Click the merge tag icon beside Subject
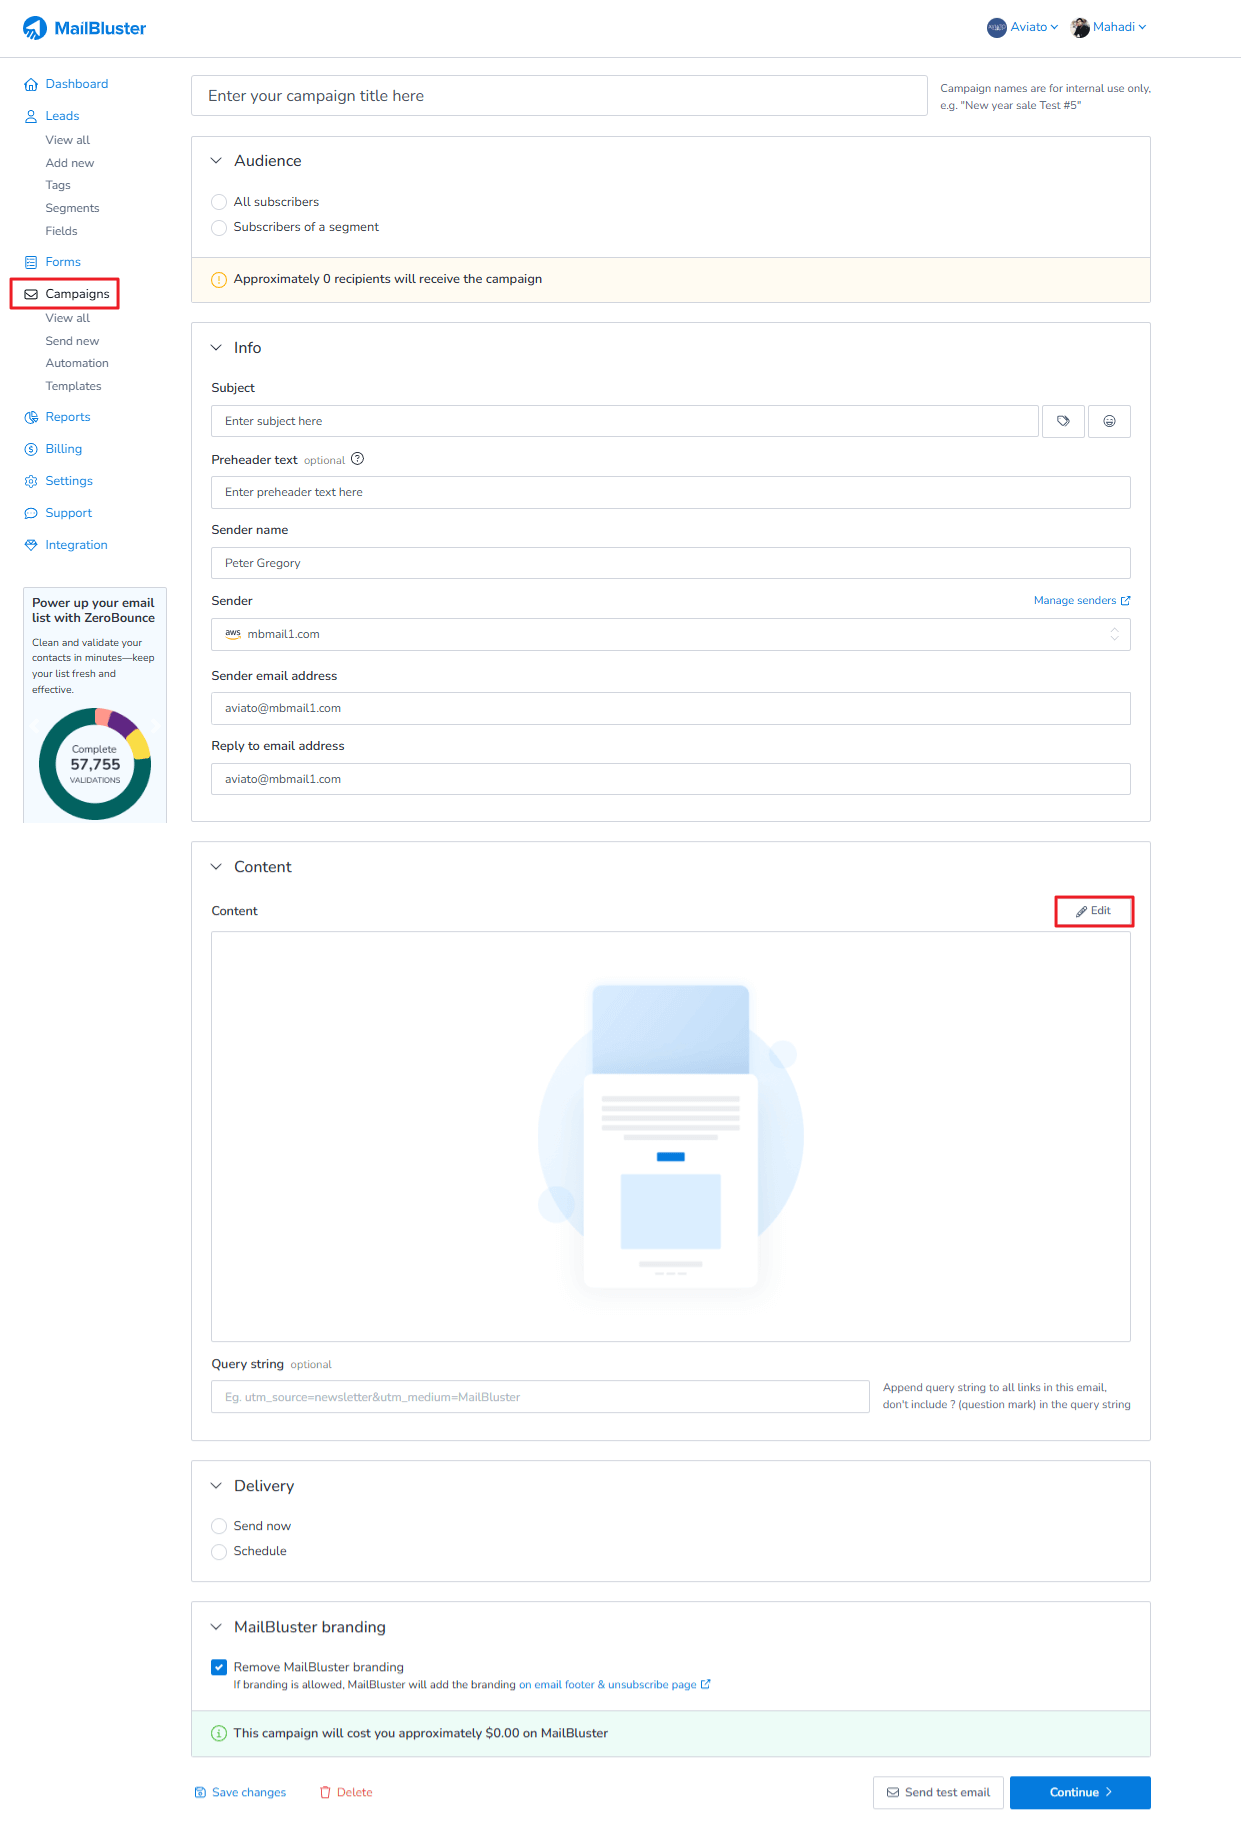Image resolution: width=1241 pixels, height=1843 pixels. pos(1063,421)
